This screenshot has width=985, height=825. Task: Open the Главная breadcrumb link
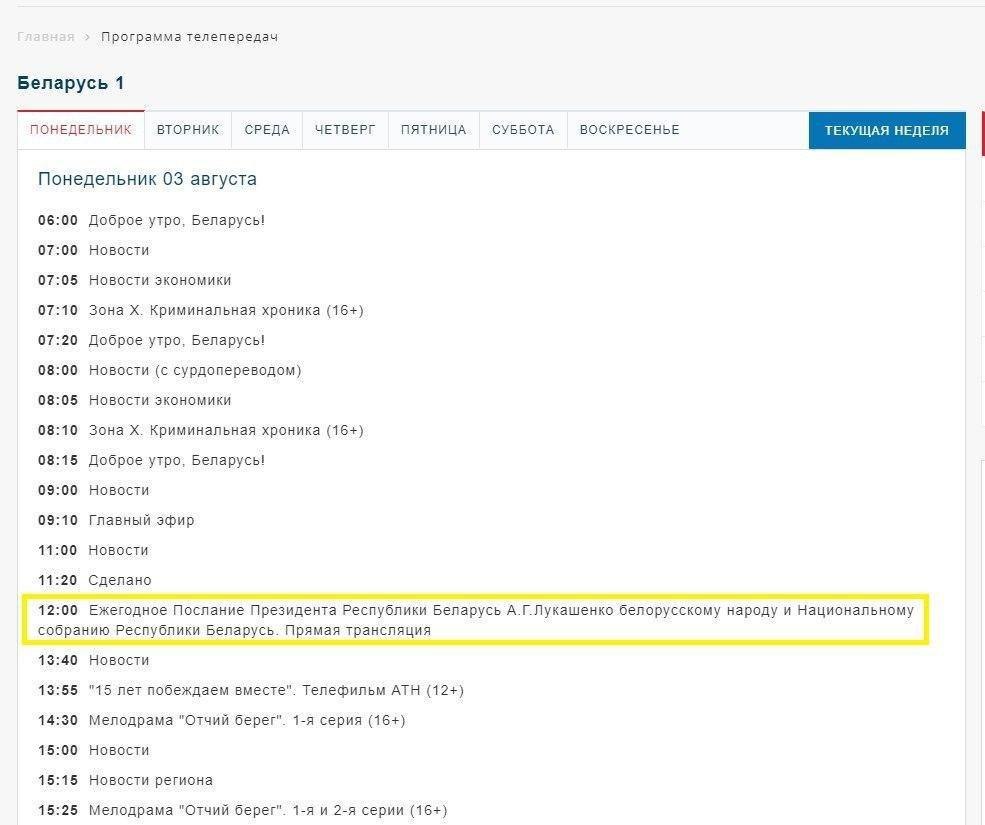[x=46, y=37]
